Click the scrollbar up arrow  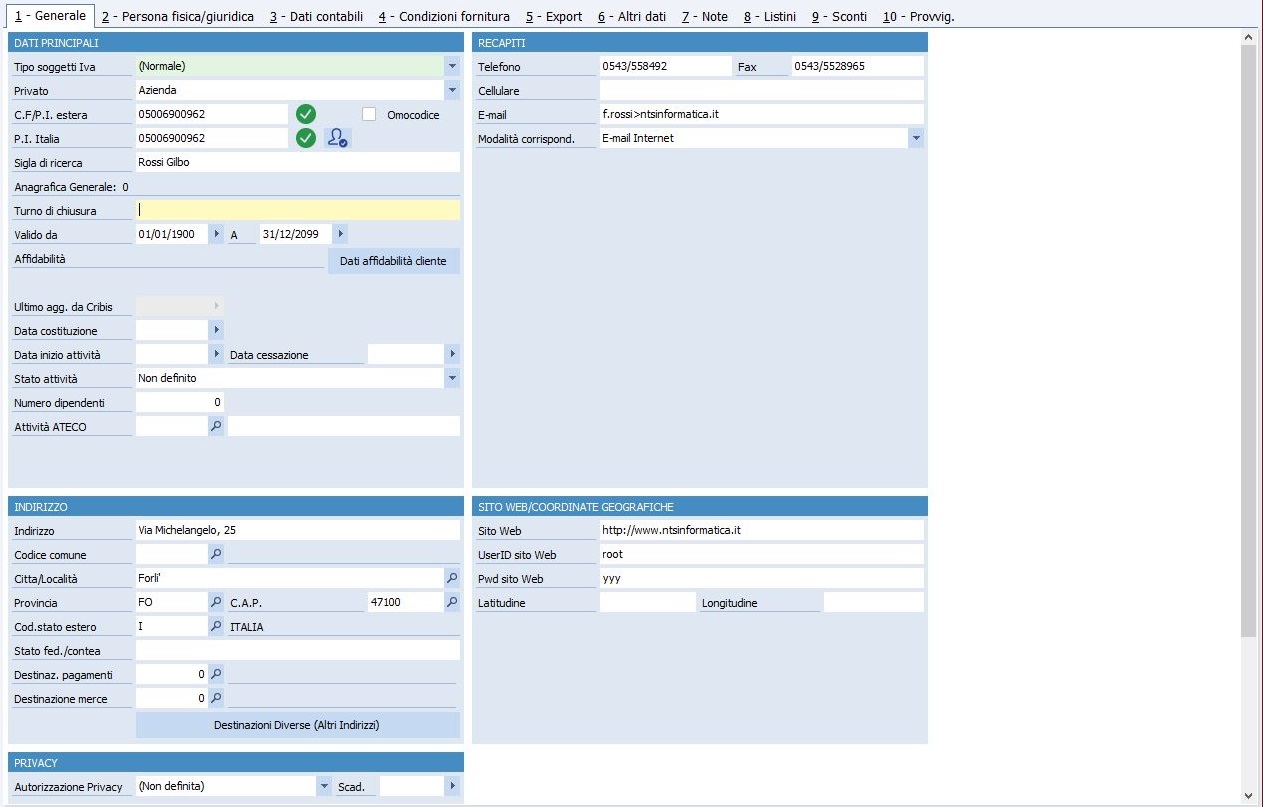pos(1248,37)
